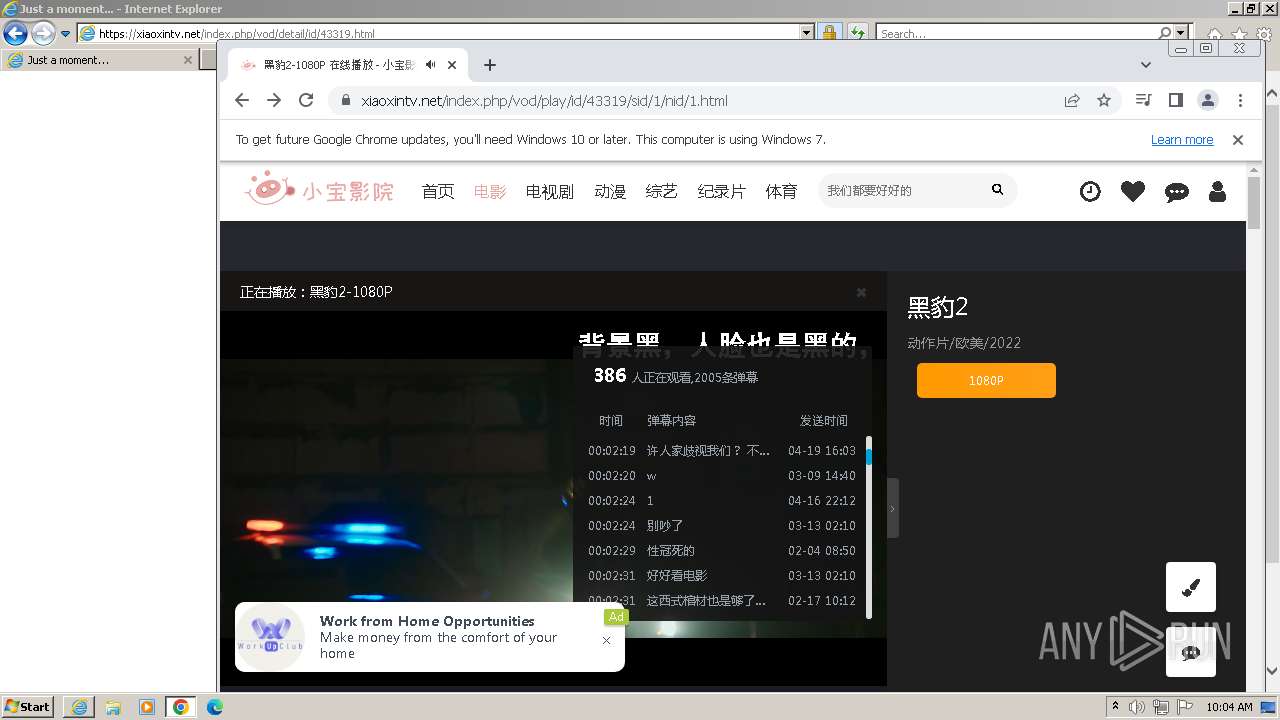Click the lock icon in Internet Explorer's address bar
The height and width of the screenshot is (720, 1280).
[x=829, y=33]
